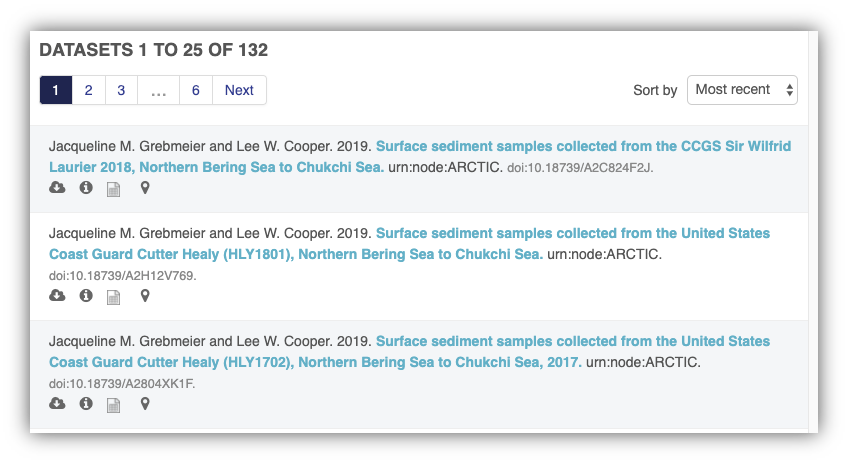Open info icon for HLY1801 dataset
This screenshot has width=848, height=462.
click(x=86, y=296)
